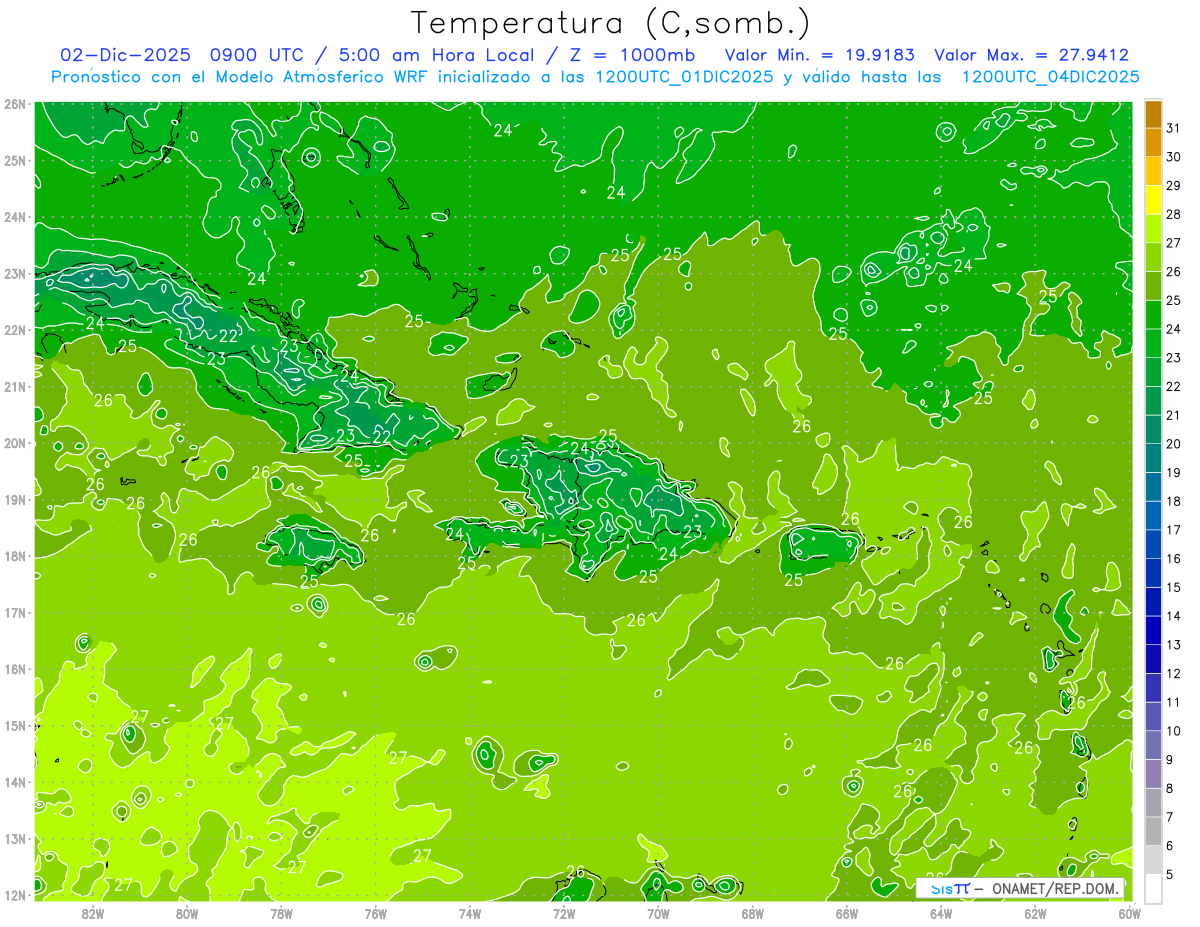Click the '62W' longitude axis label

click(x=1035, y=913)
